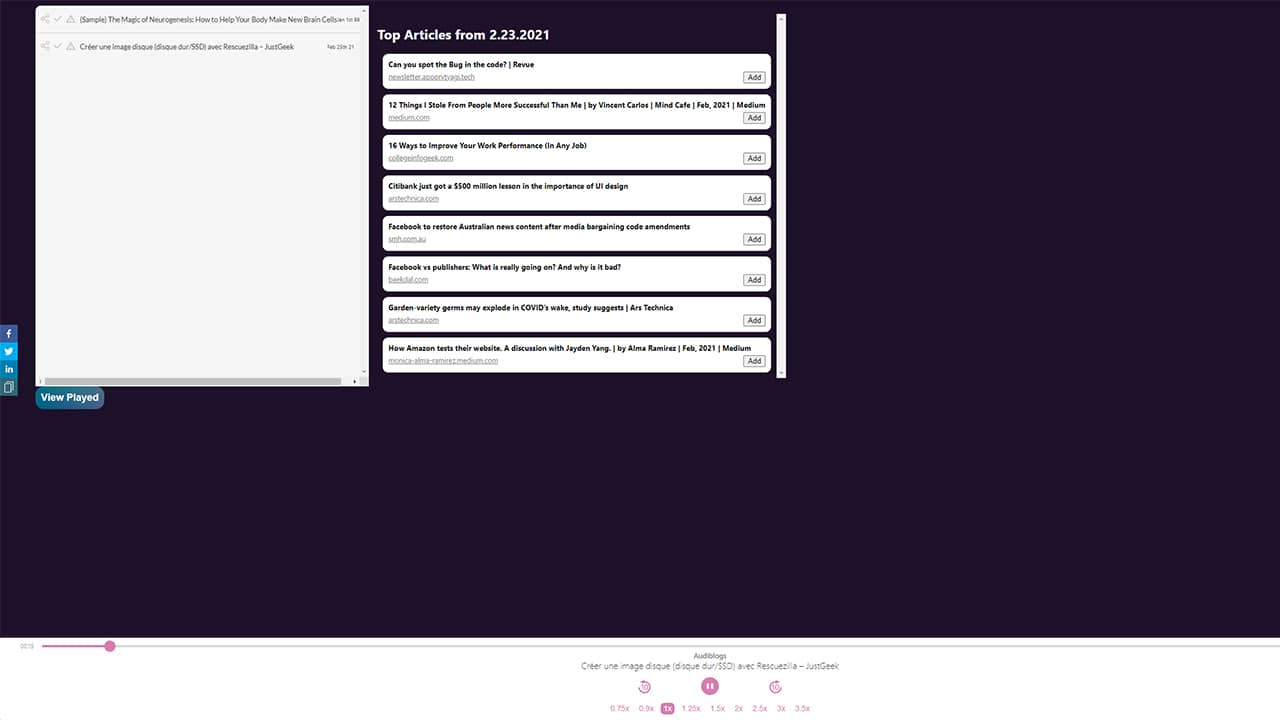Image resolution: width=1280 pixels, height=720 pixels.
Task: Click '16 Ways to Improve Your Work Performance' title
Action: pyautogui.click(x=487, y=146)
